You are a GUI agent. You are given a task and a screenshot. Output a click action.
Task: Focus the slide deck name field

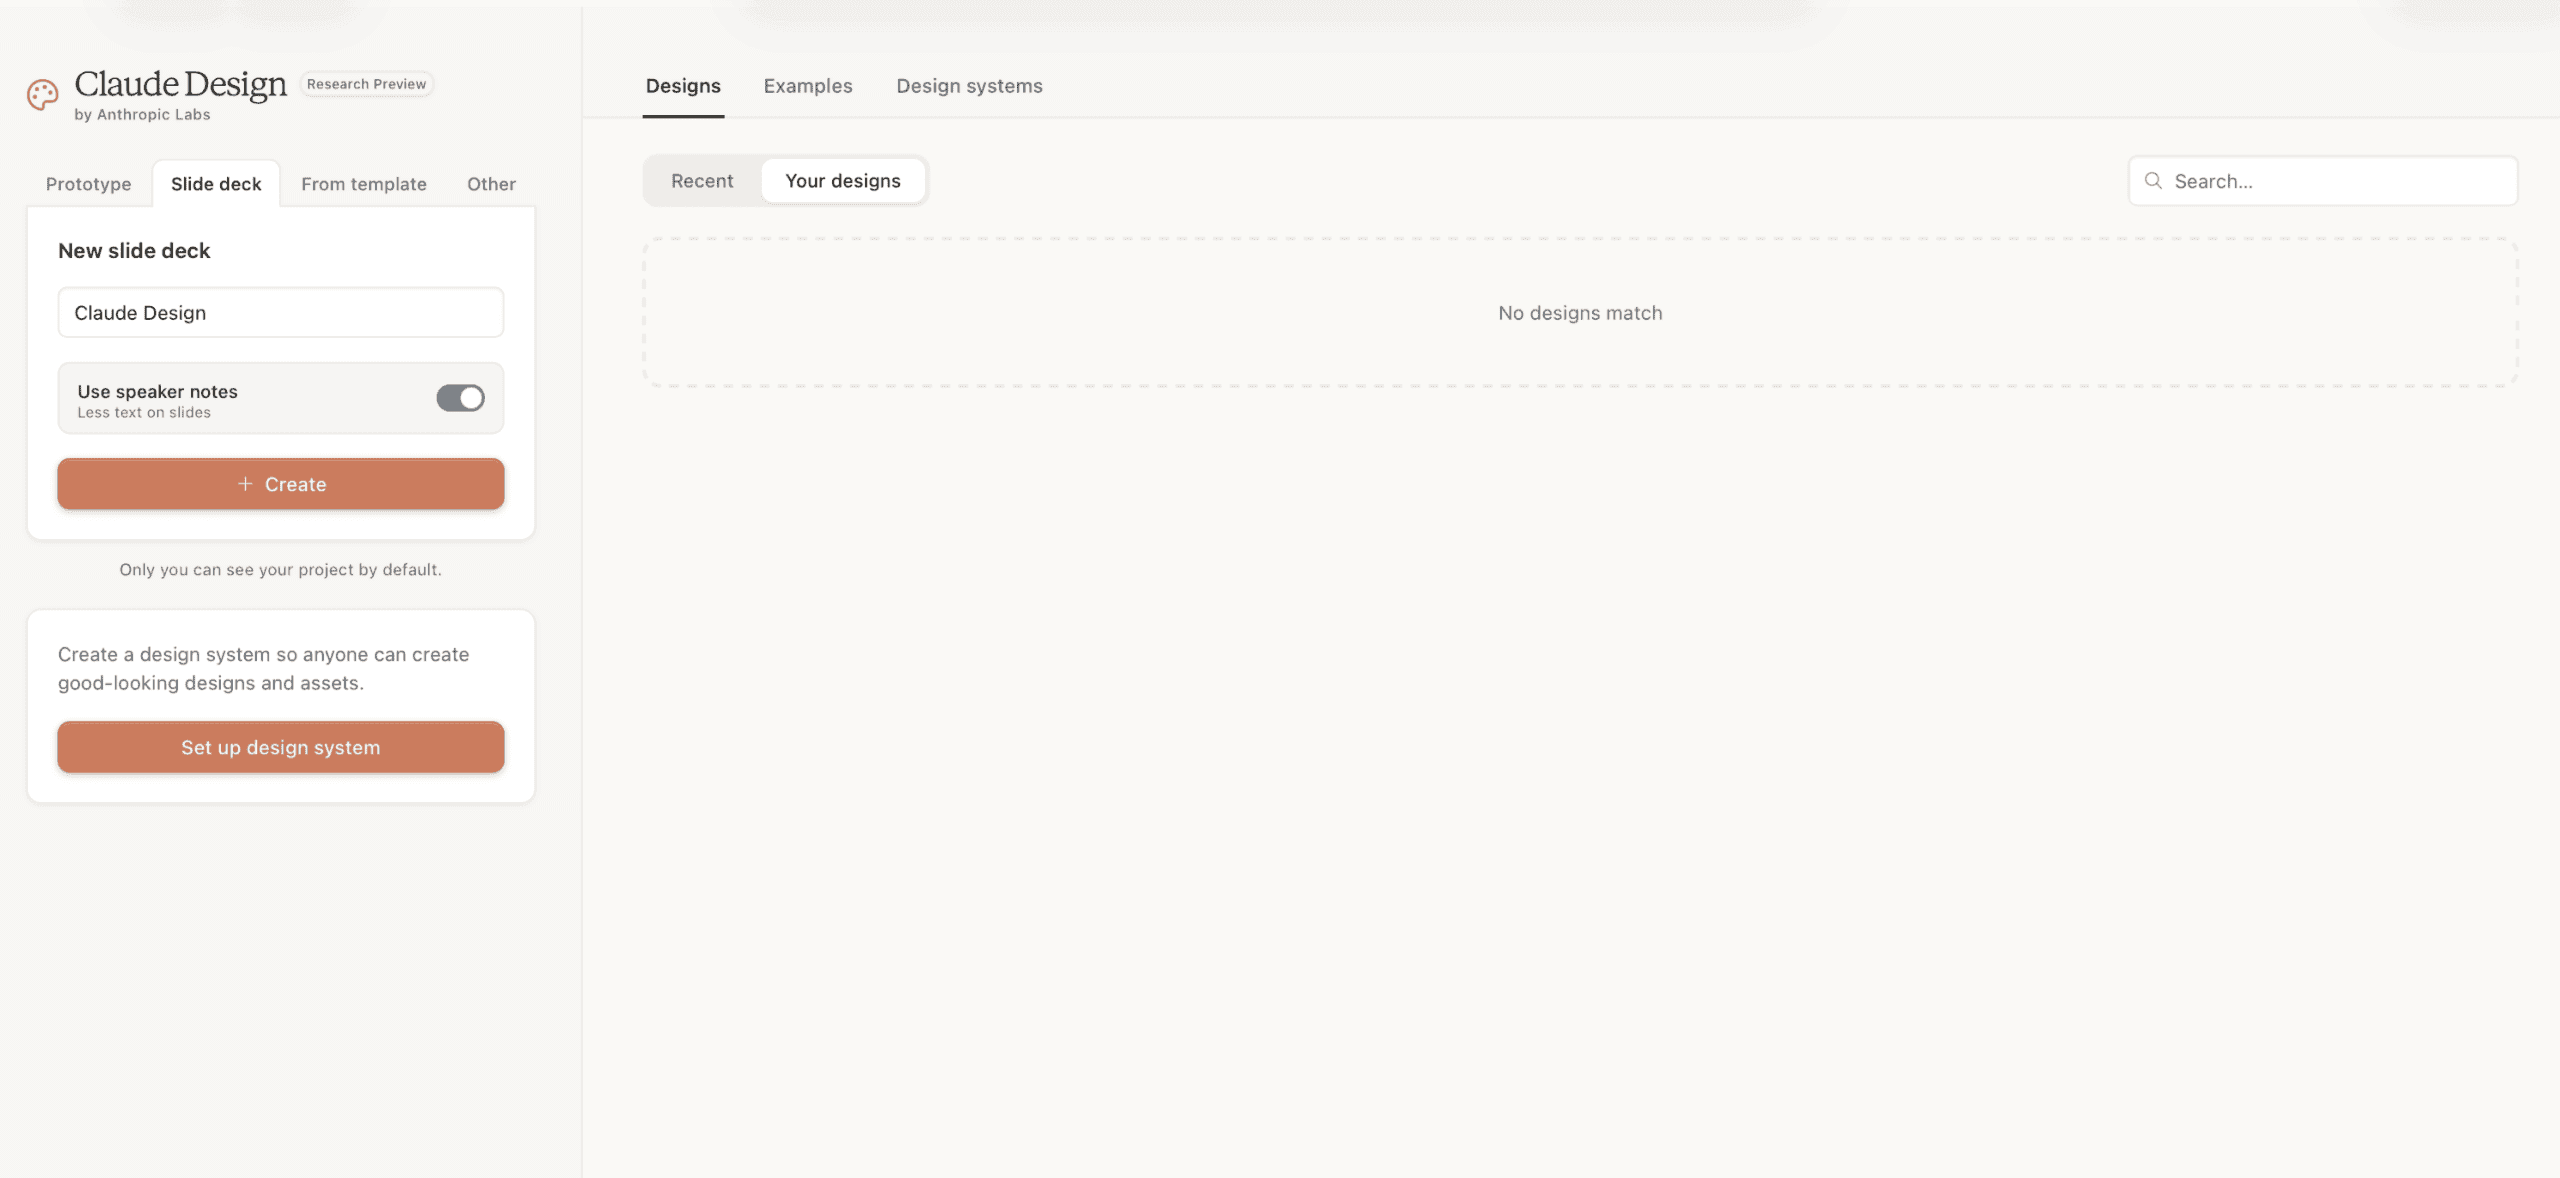[x=281, y=313]
